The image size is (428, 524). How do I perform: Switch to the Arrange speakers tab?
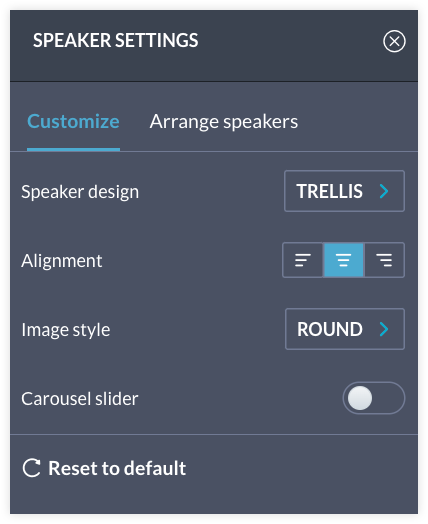point(224,122)
